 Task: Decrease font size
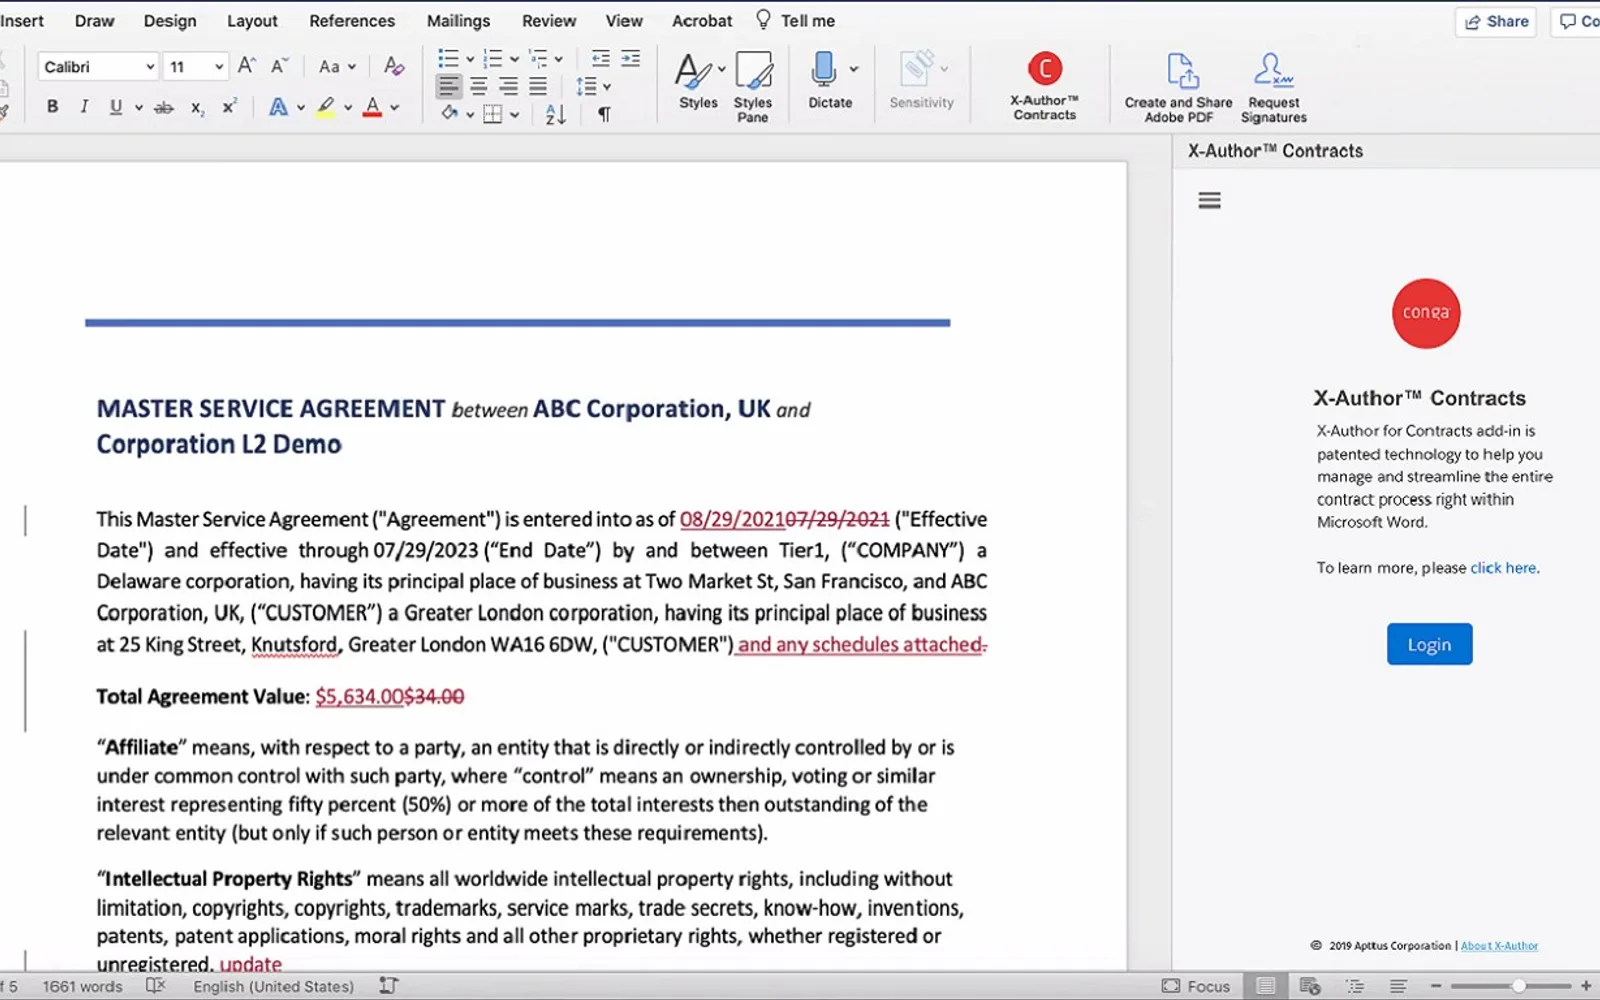coord(280,66)
